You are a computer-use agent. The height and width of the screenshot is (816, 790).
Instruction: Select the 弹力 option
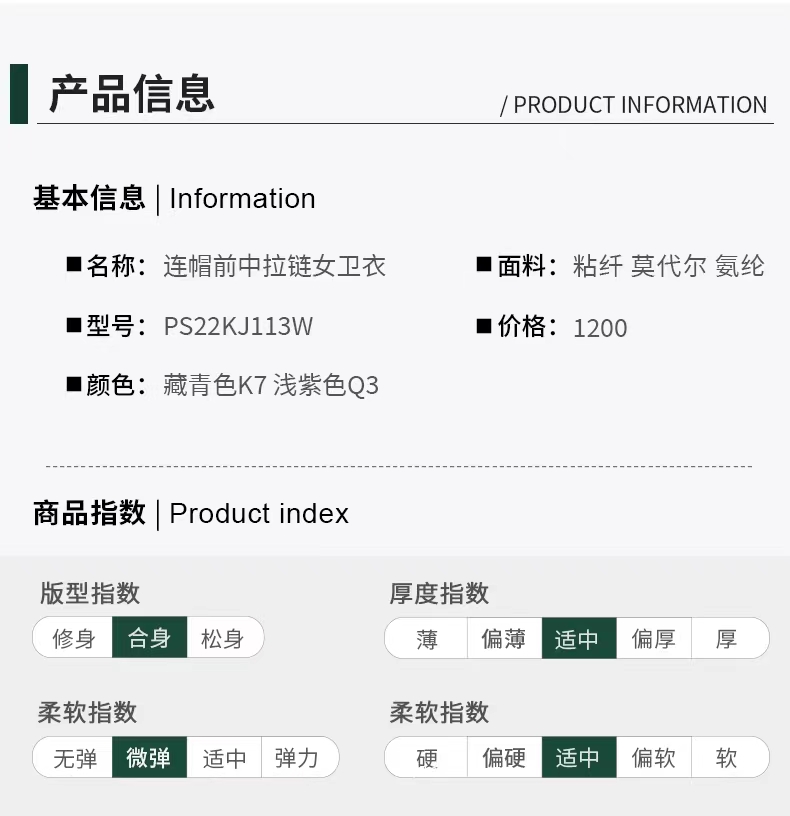point(297,758)
